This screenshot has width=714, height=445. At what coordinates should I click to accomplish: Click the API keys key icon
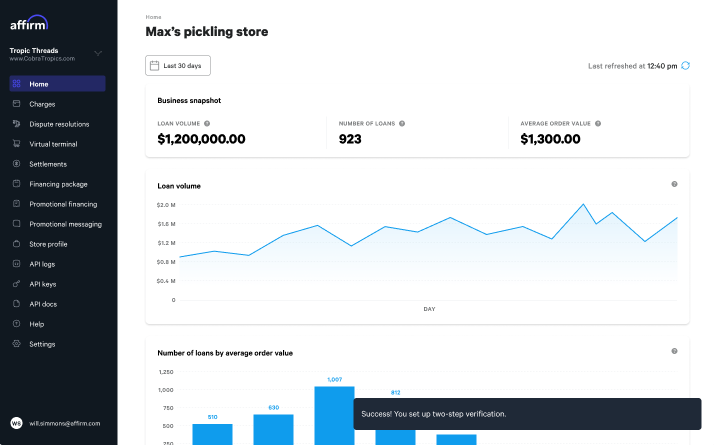pos(16,284)
